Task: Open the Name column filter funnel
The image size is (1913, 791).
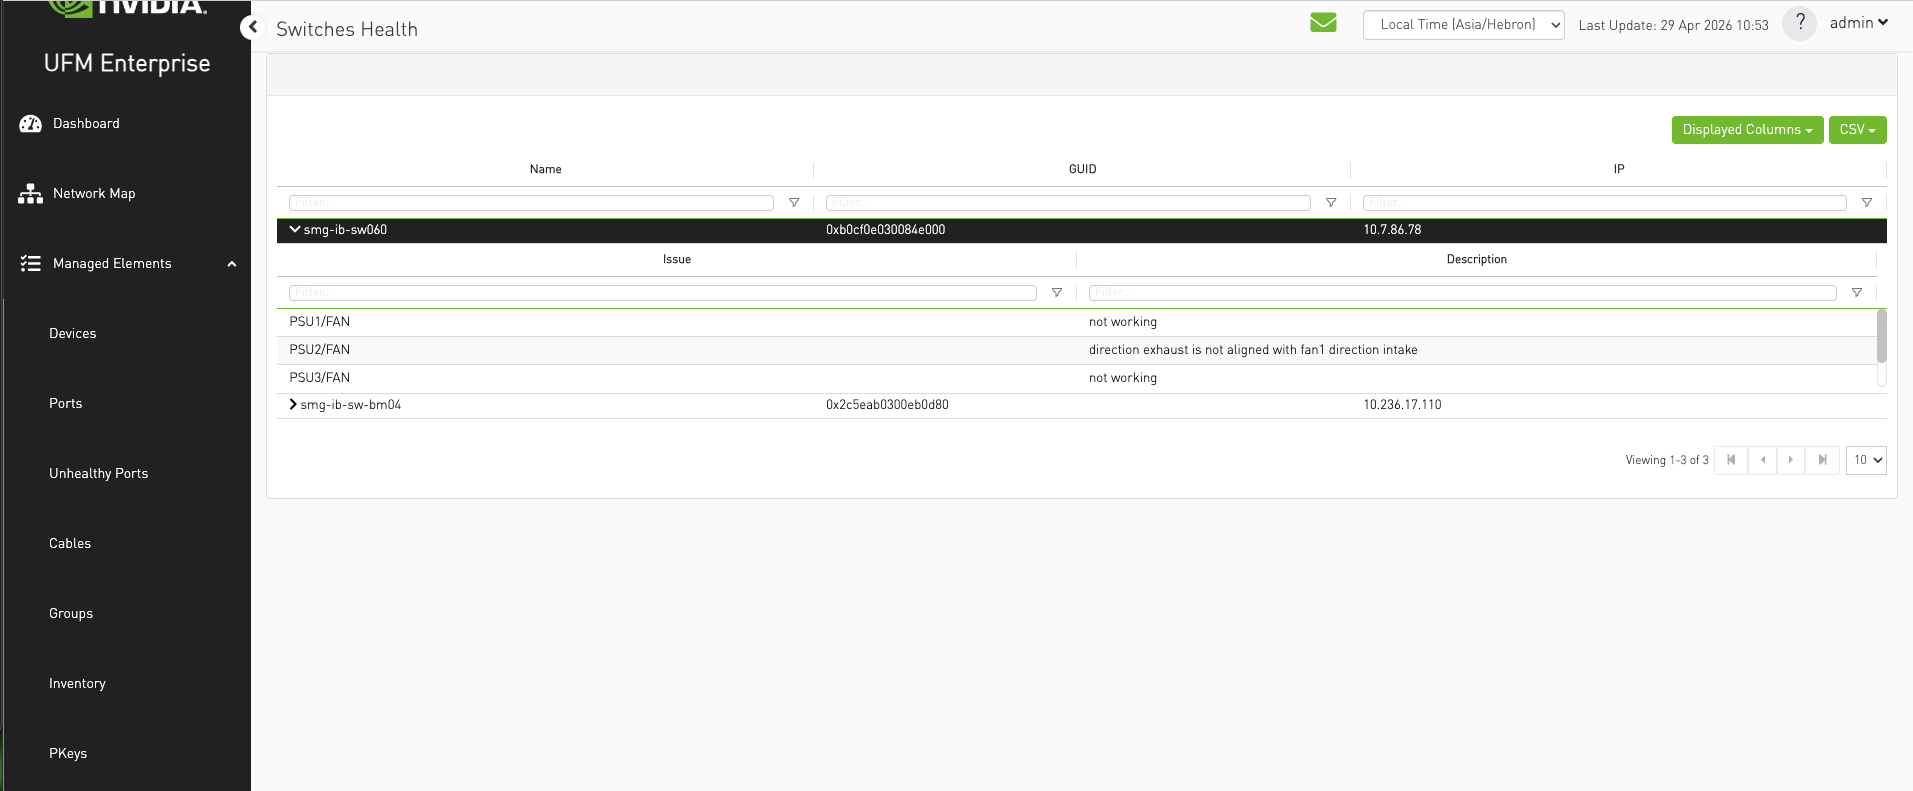Action: (x=794, y=203)
